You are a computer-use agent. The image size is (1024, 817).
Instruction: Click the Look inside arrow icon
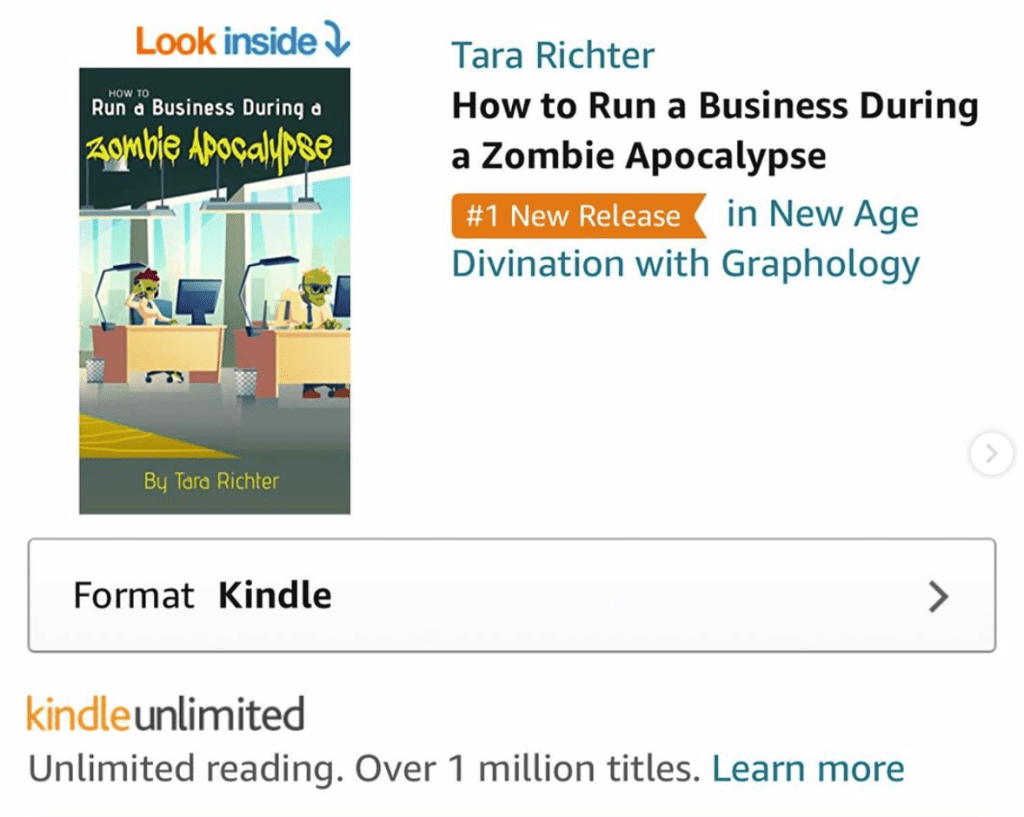[337, 39]
